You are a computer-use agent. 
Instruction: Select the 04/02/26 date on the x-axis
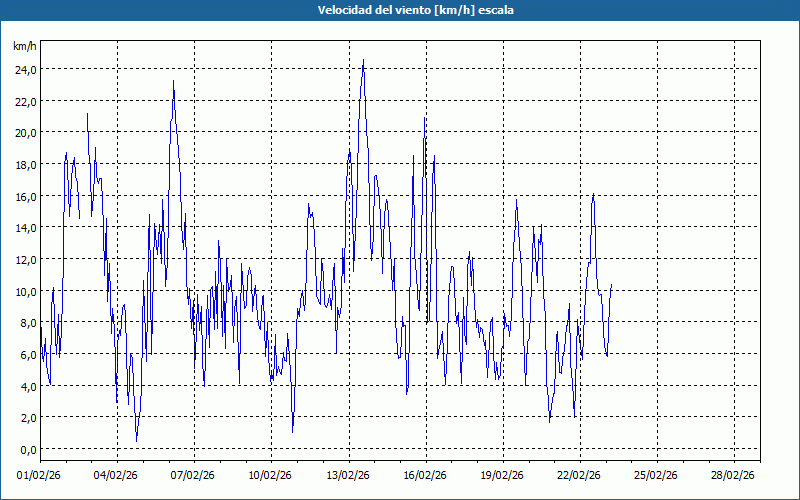coord(117,476)
